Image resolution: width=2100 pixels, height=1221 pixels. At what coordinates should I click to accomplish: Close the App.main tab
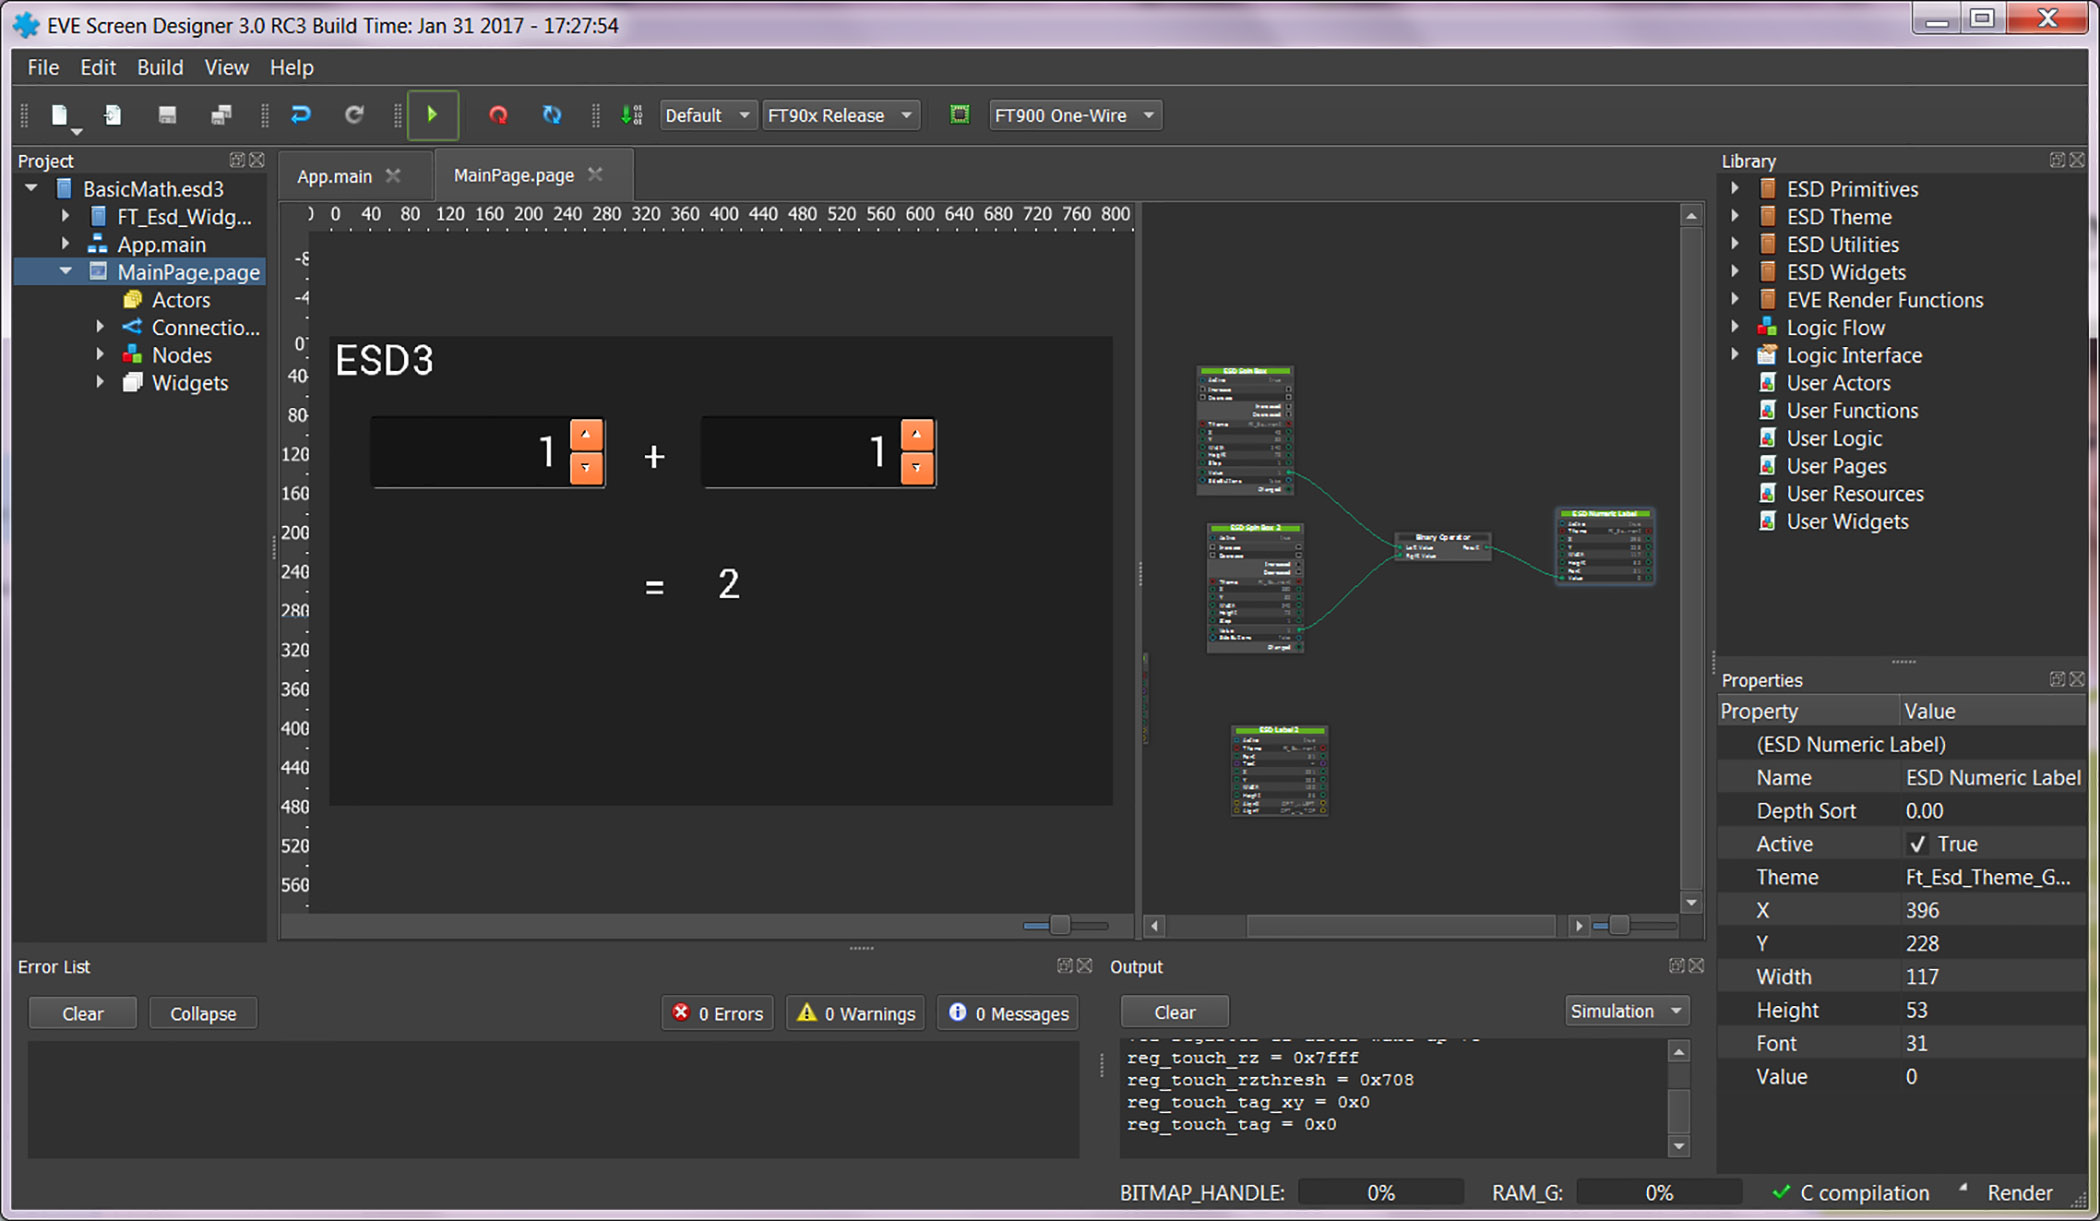394,175
